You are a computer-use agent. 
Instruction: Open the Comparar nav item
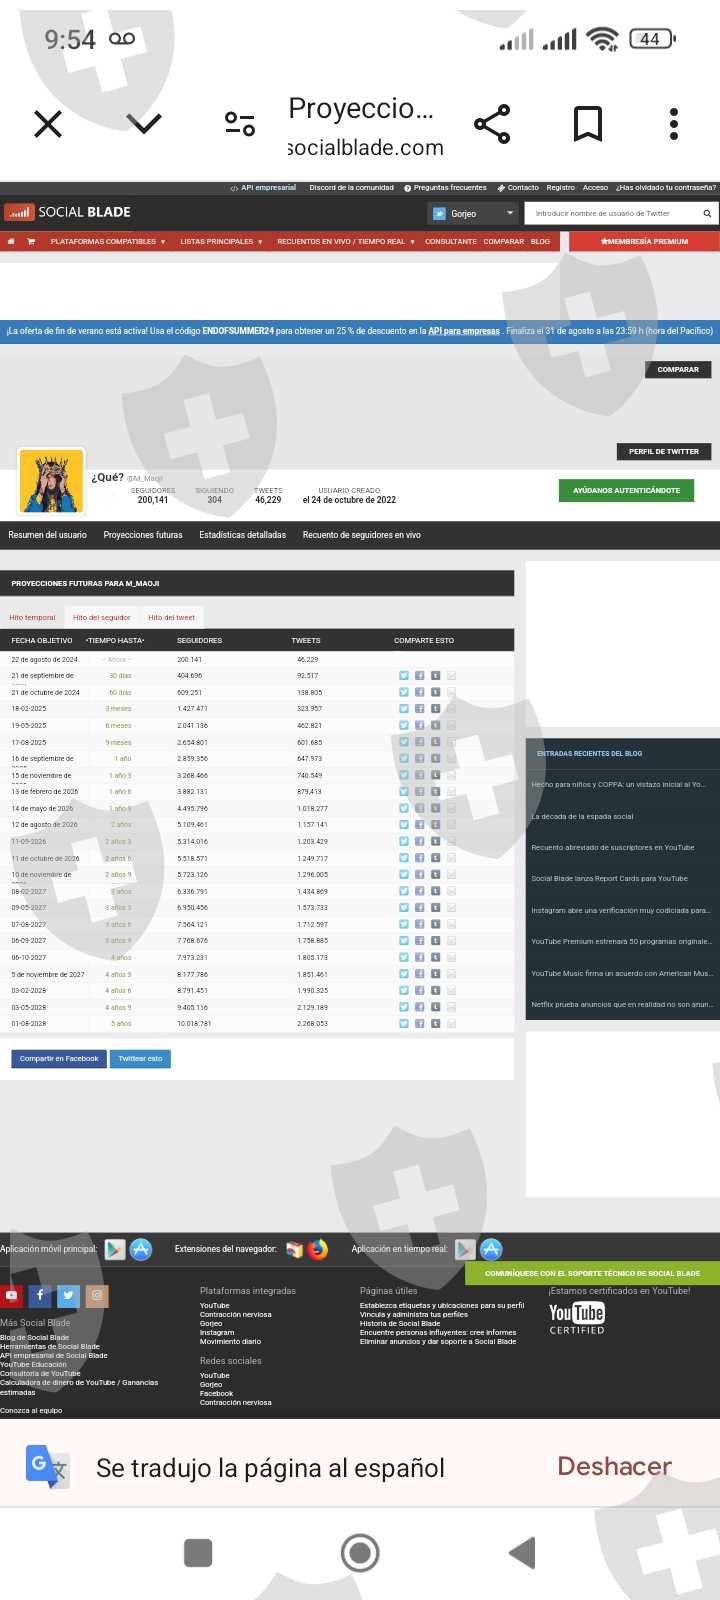point(504,241)
